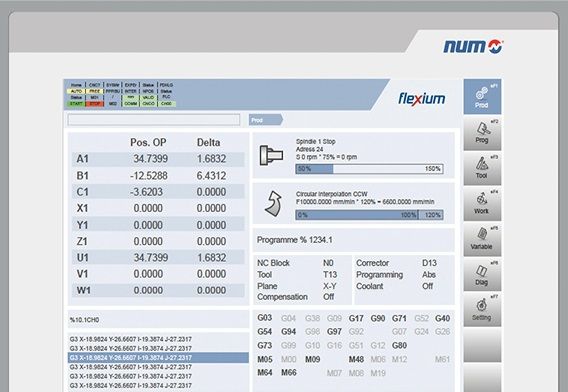This screenshot has height=392, width=568.
Task: Click the 6.4312 delta value
Action: (211, 176)
